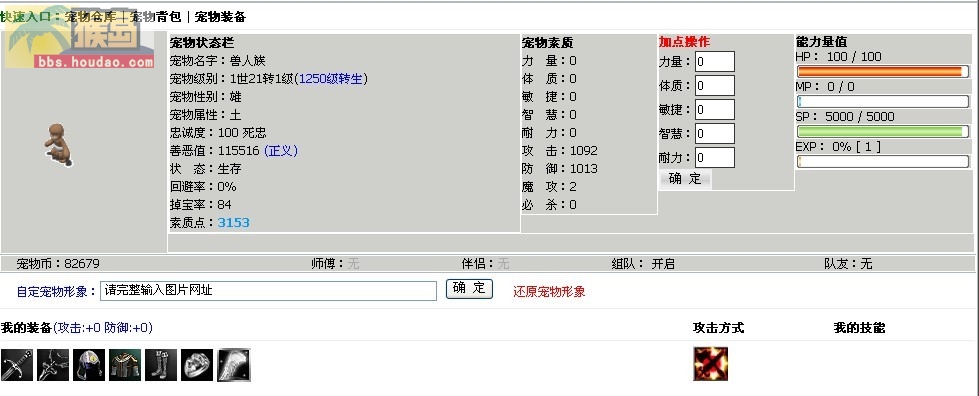The height and width of the screenshot is (396, 979).
Task: Click the empty MP bar
Action: (x=882, y=101)
